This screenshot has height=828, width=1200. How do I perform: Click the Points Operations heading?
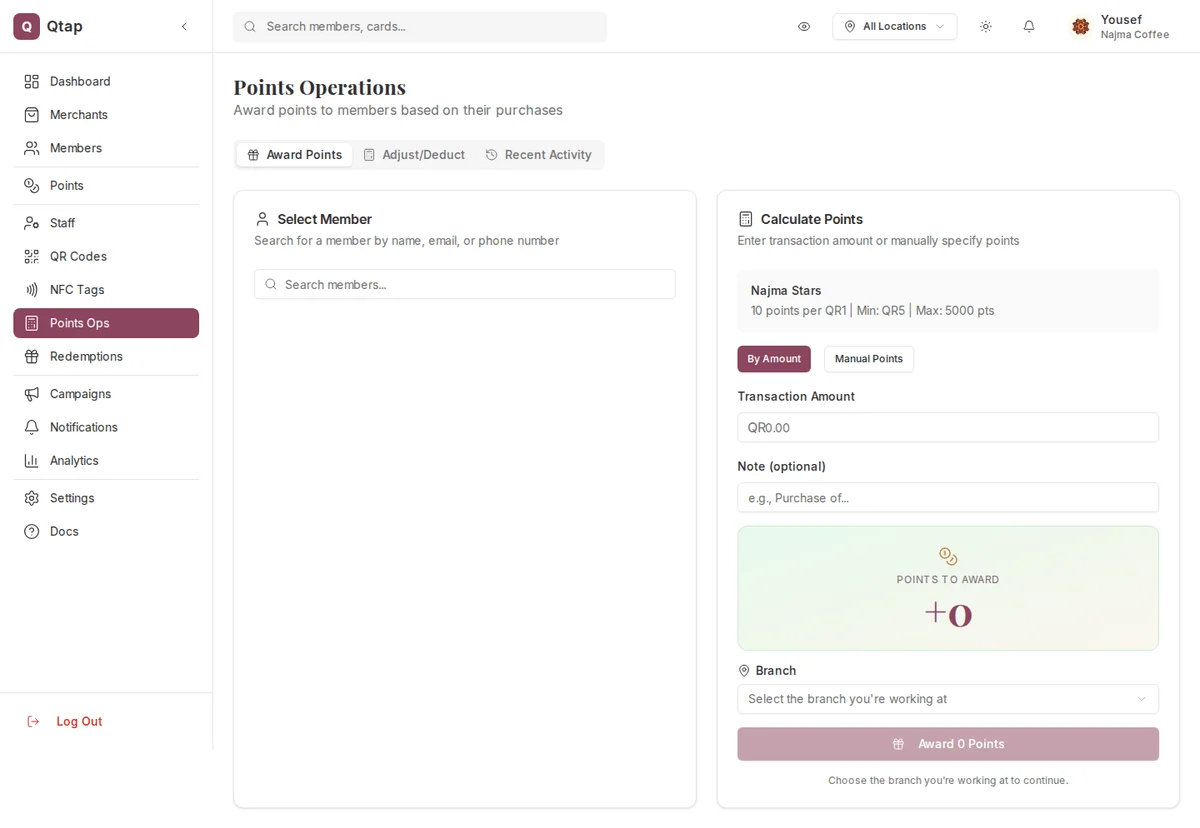(320, 87)
